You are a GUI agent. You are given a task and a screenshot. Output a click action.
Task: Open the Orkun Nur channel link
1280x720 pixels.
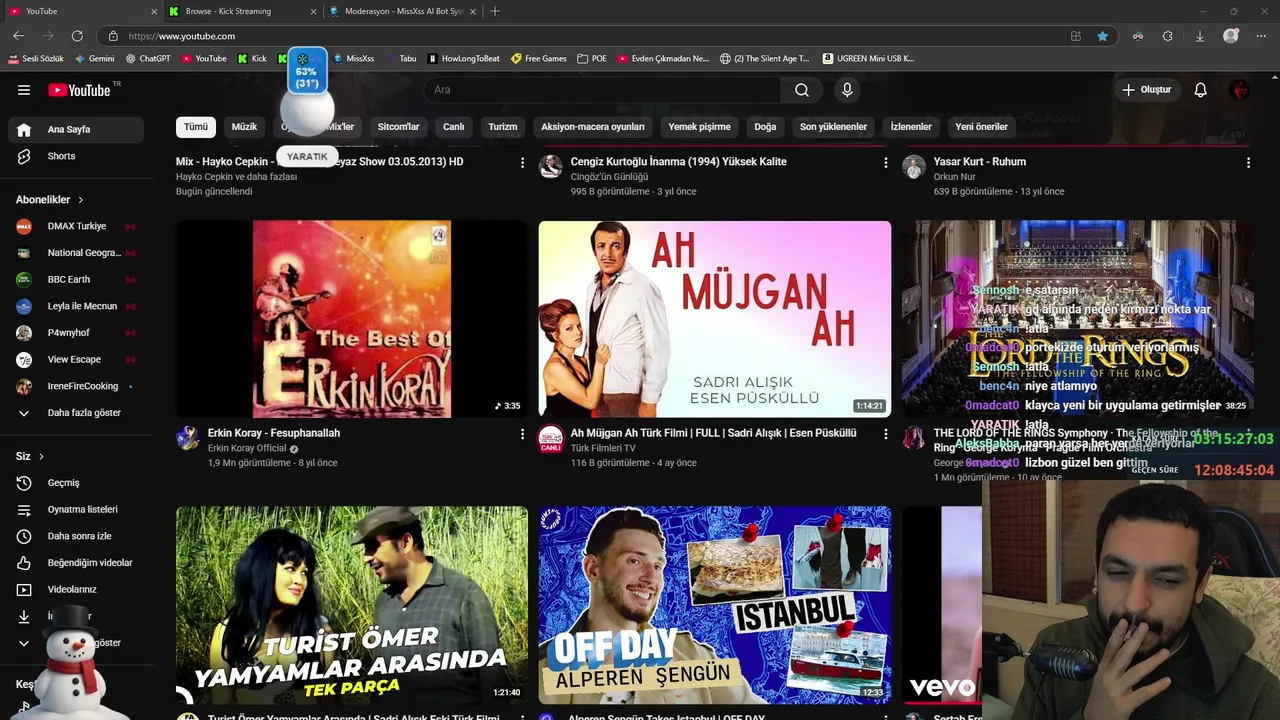(x=954, y=177)
